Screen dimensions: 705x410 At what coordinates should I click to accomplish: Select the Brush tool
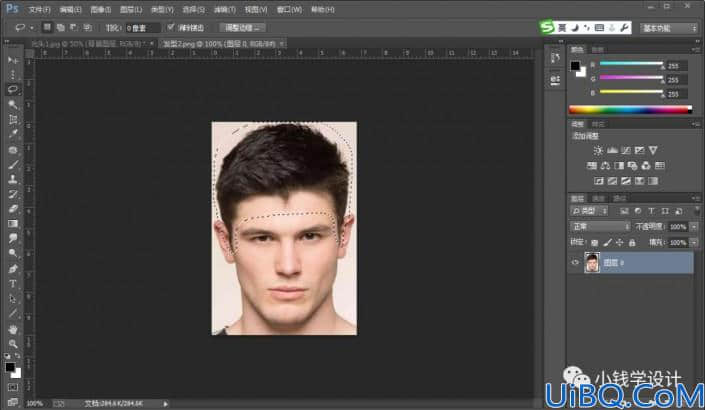click(13, 165)
